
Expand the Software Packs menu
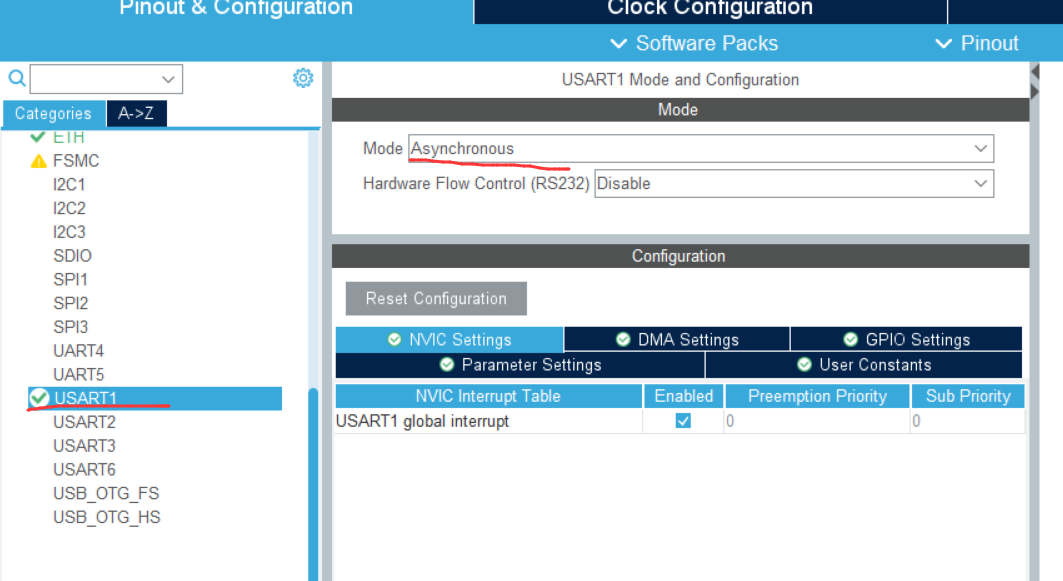[694, 43]
